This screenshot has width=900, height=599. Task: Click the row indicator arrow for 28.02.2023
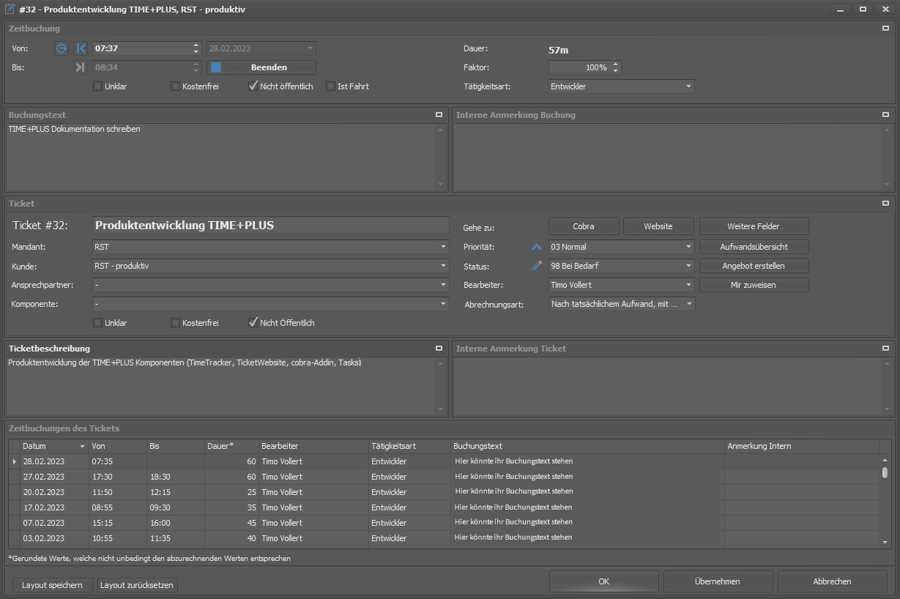[x=14, y=461]
